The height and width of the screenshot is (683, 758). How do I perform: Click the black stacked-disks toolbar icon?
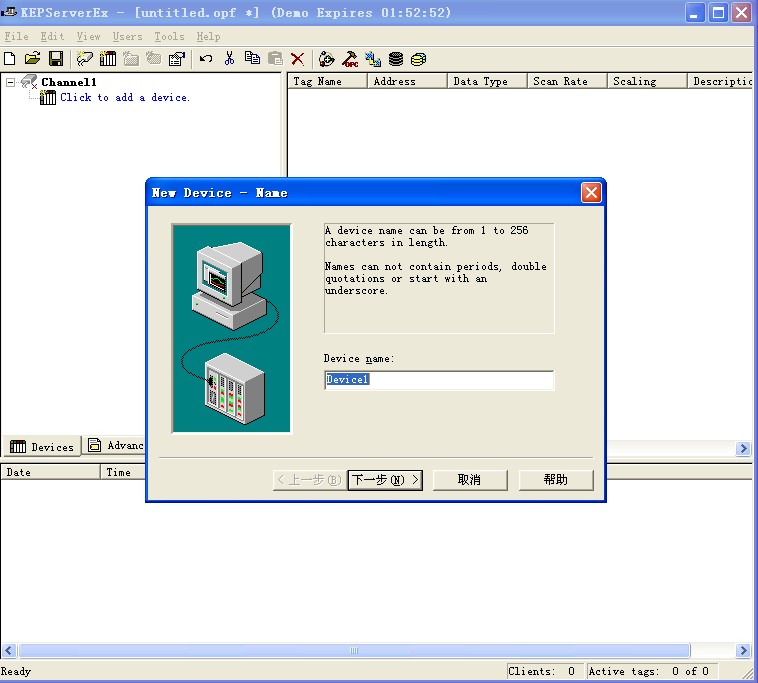click(396, 59)
